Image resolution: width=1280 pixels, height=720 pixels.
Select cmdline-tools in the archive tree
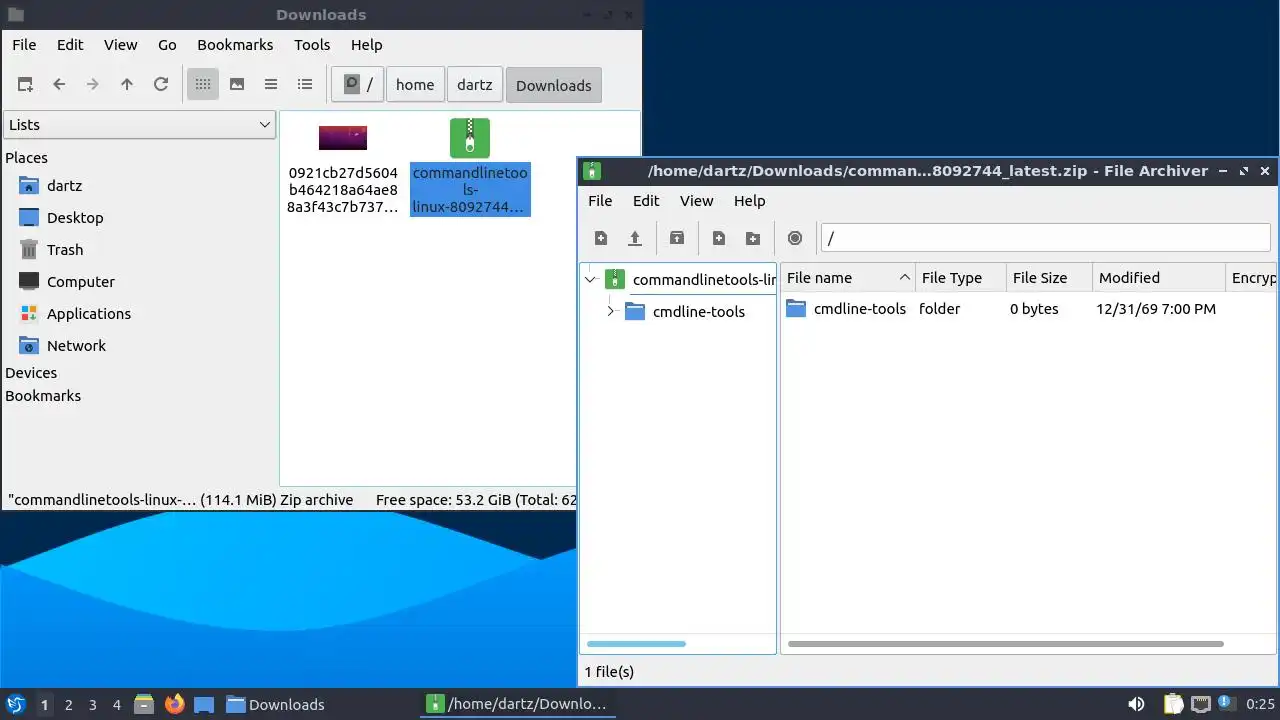699,312
